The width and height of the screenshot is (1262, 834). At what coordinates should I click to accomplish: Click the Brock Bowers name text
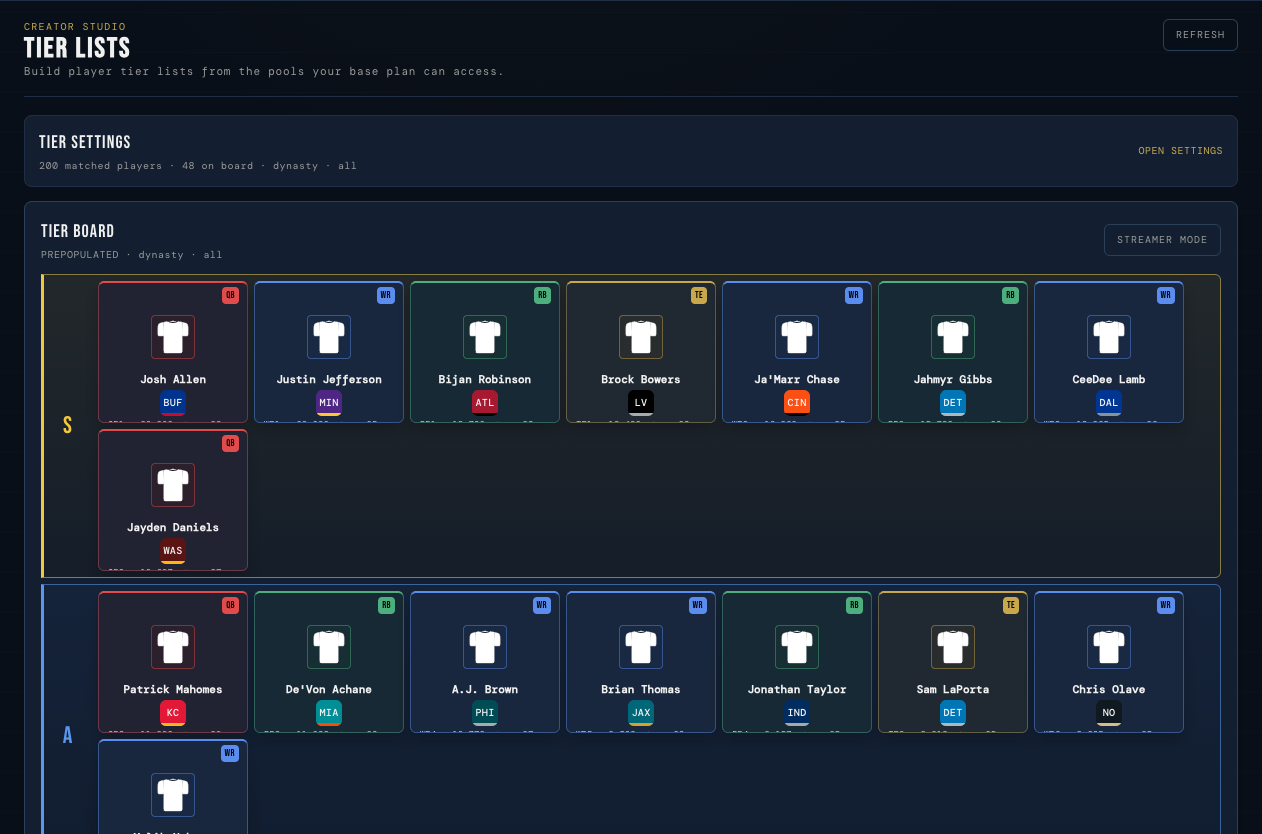pos(641,379)
